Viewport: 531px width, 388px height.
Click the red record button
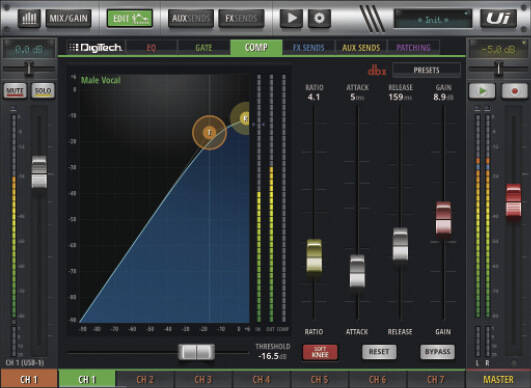(x=514, y=91)
